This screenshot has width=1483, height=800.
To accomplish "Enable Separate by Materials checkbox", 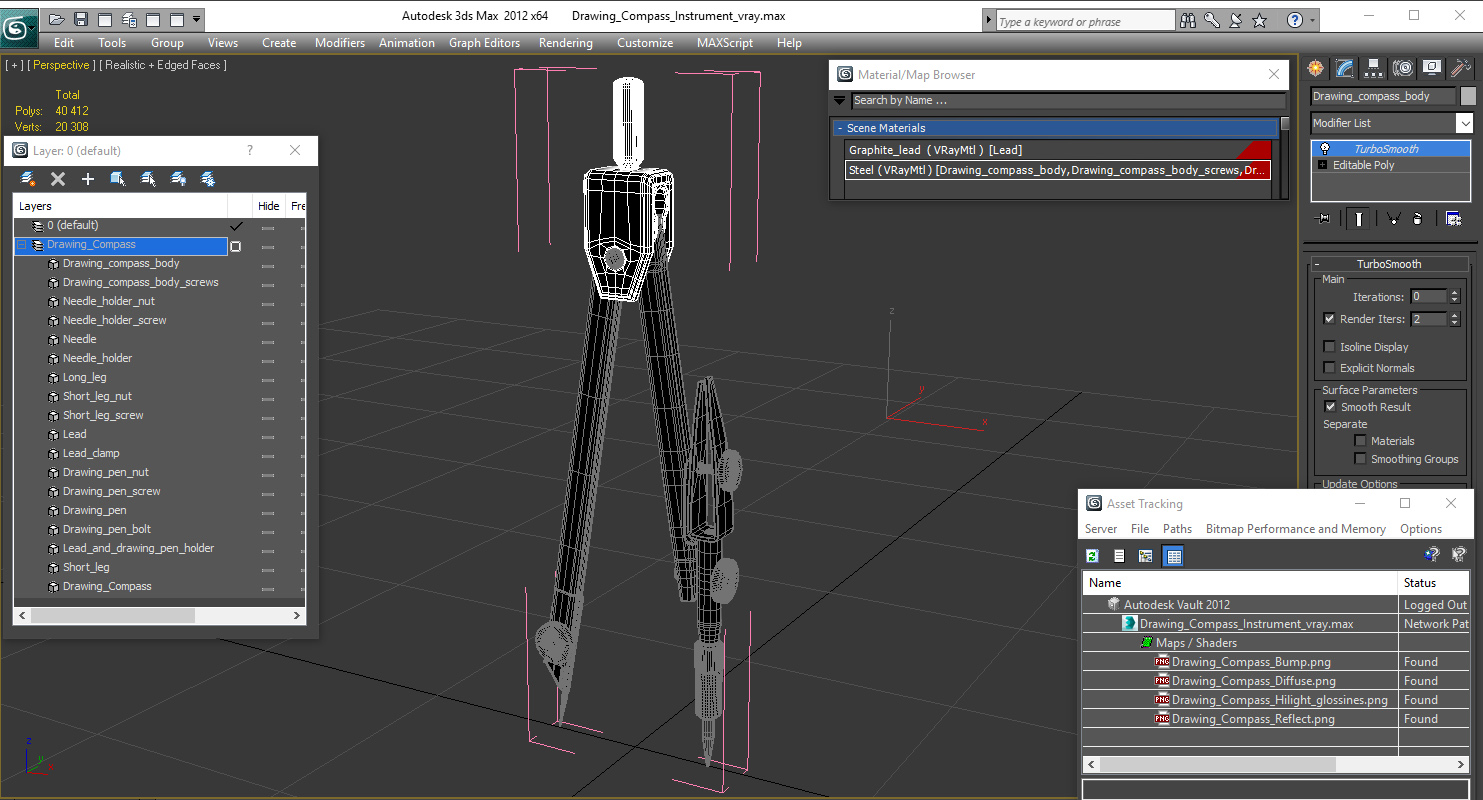I will pos(1360,441).
